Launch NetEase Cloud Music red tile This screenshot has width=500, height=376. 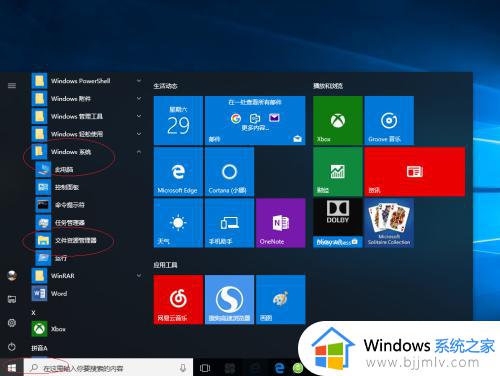pos(178,299)
